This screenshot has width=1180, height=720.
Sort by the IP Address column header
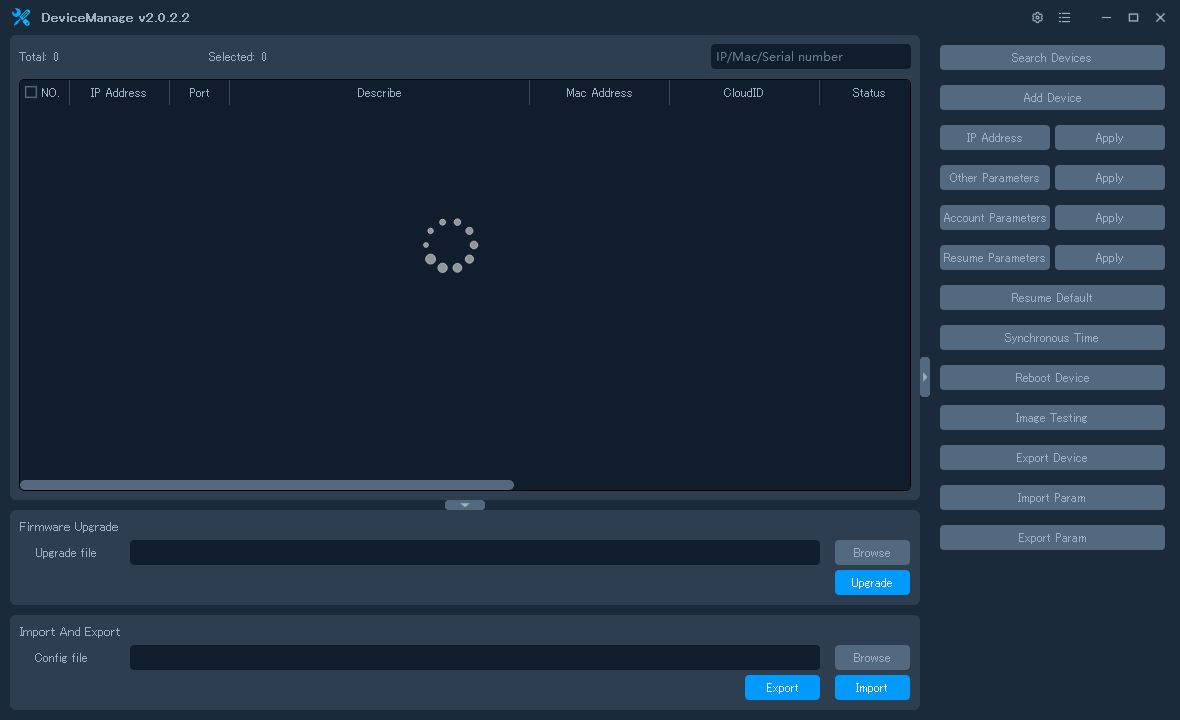tap(118, 93)
